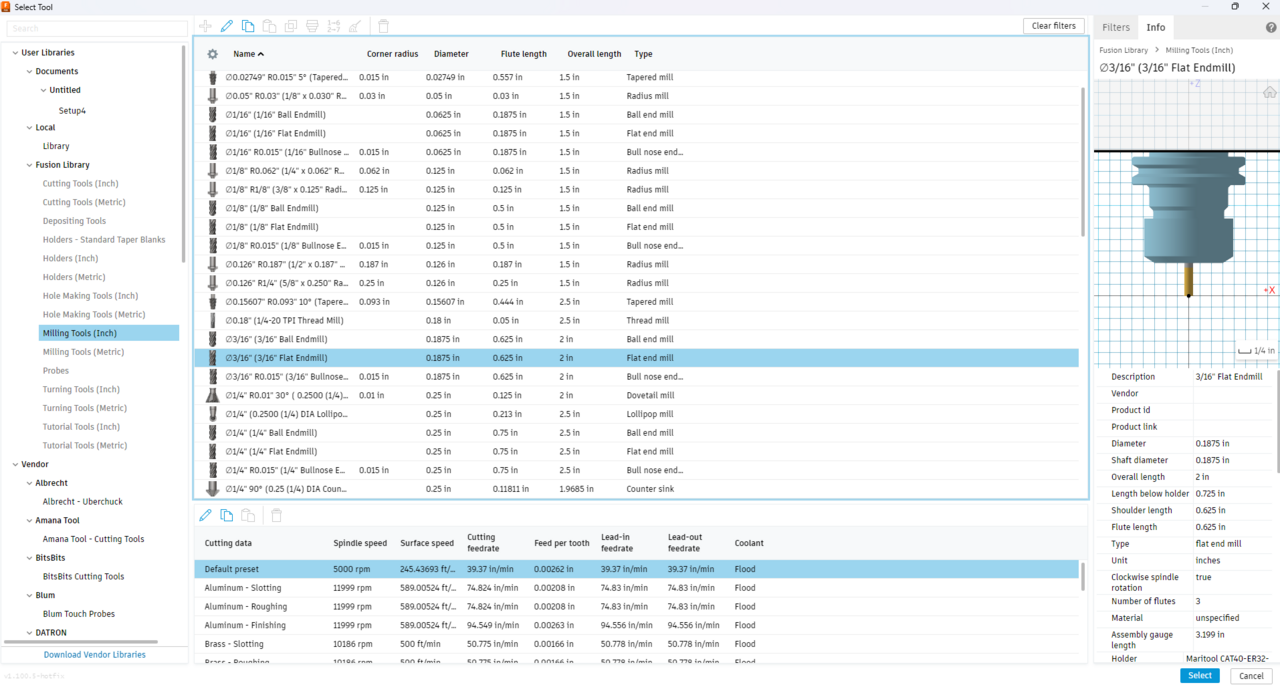Sort the tool list by the Name column
The image size is (1280, 689).
(248, 54)
